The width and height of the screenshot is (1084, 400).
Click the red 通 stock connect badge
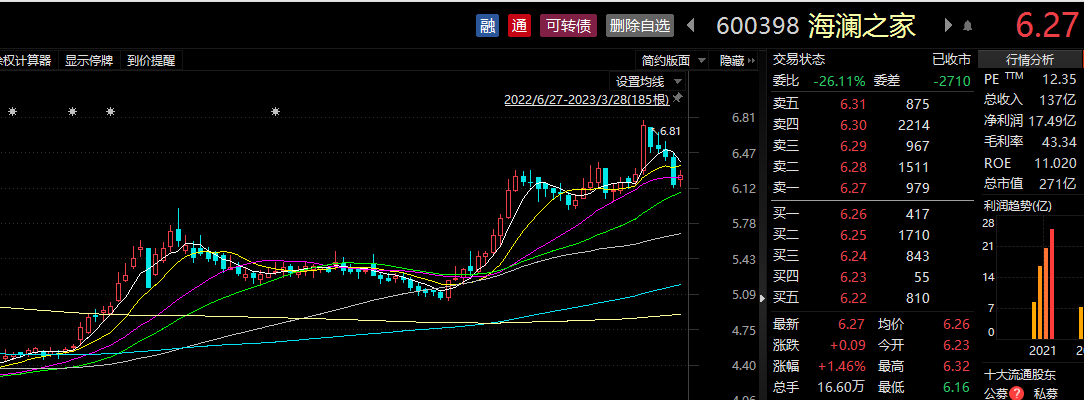pyautogui.click(x=519, y=26)
